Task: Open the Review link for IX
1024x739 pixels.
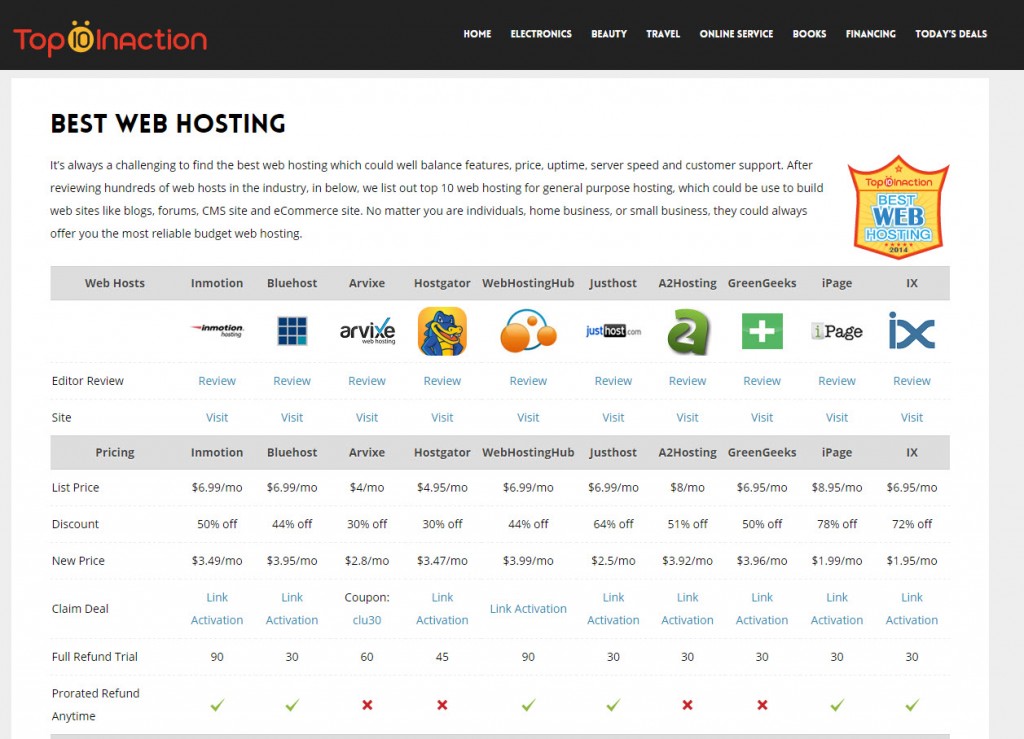Action: [x=911, y=381]
